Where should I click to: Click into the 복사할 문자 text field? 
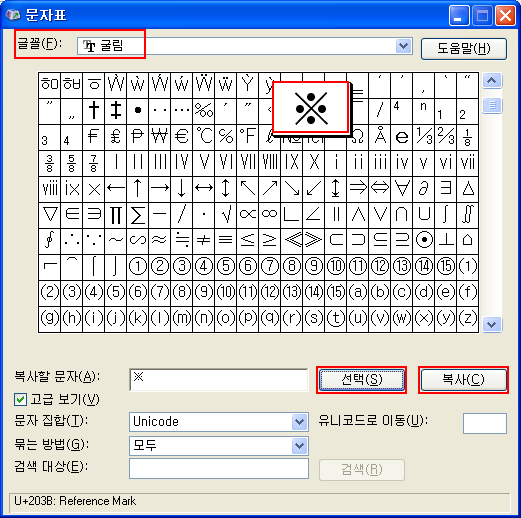pos(219,380)
